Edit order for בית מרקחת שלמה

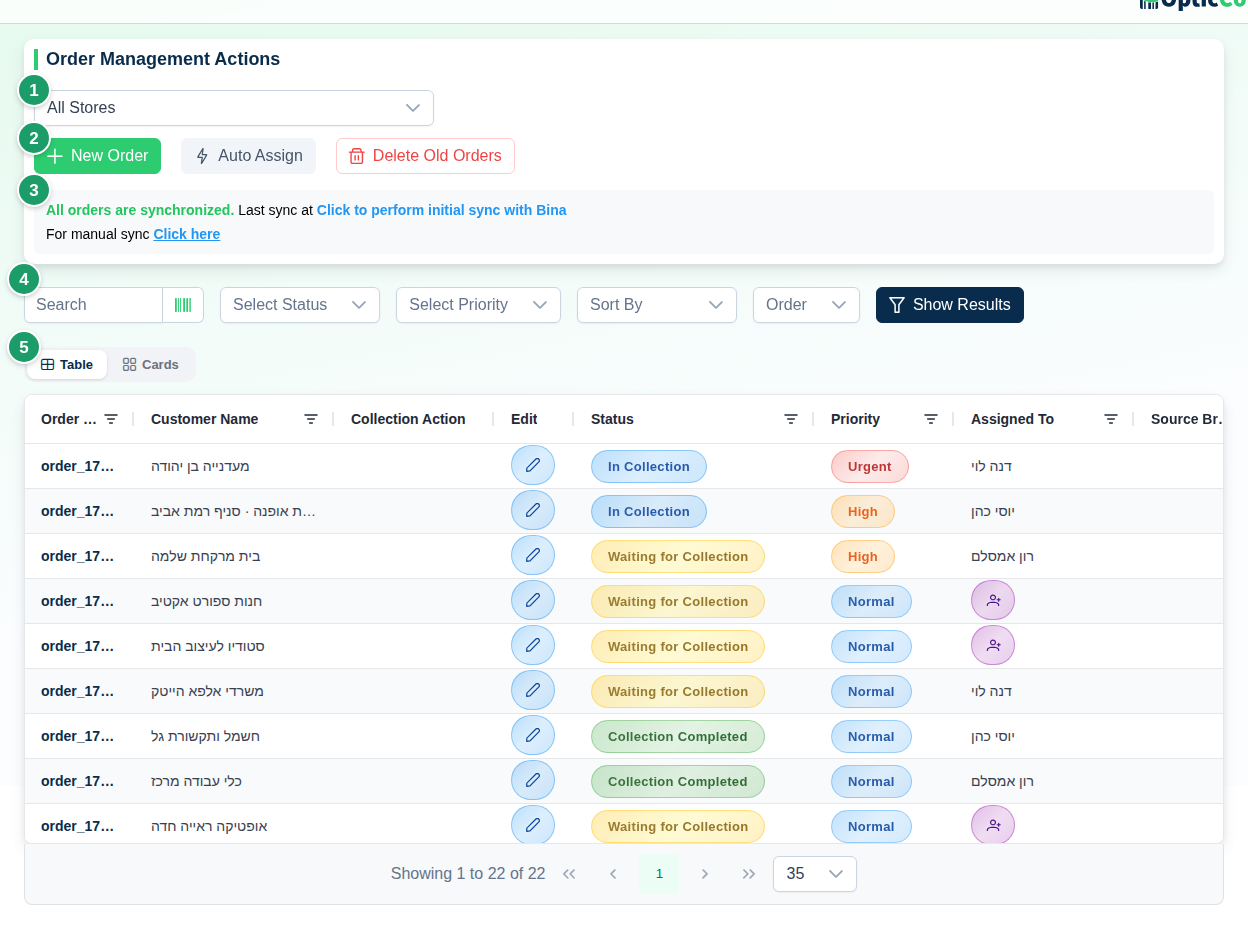[533, 556]
